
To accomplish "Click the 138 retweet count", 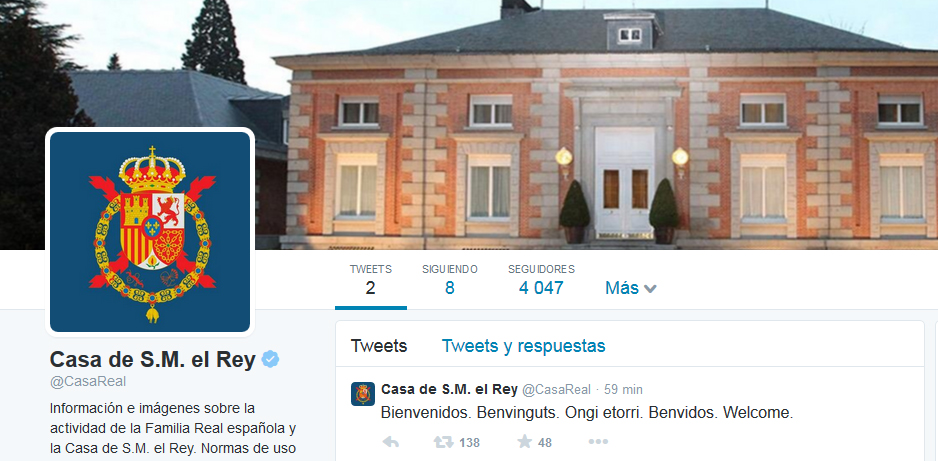I will (470, 443).
